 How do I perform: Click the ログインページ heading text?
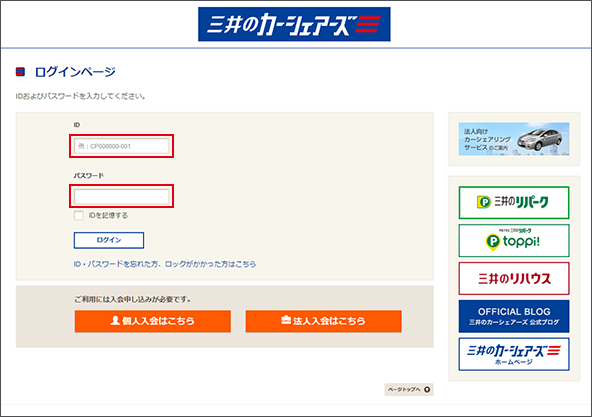pos(75,72)
